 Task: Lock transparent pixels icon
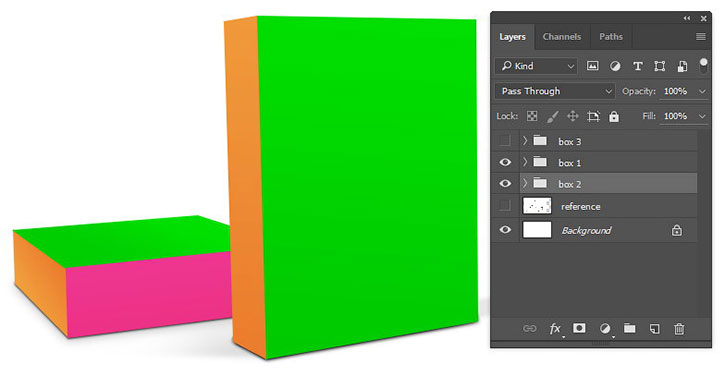click(532, 116)
